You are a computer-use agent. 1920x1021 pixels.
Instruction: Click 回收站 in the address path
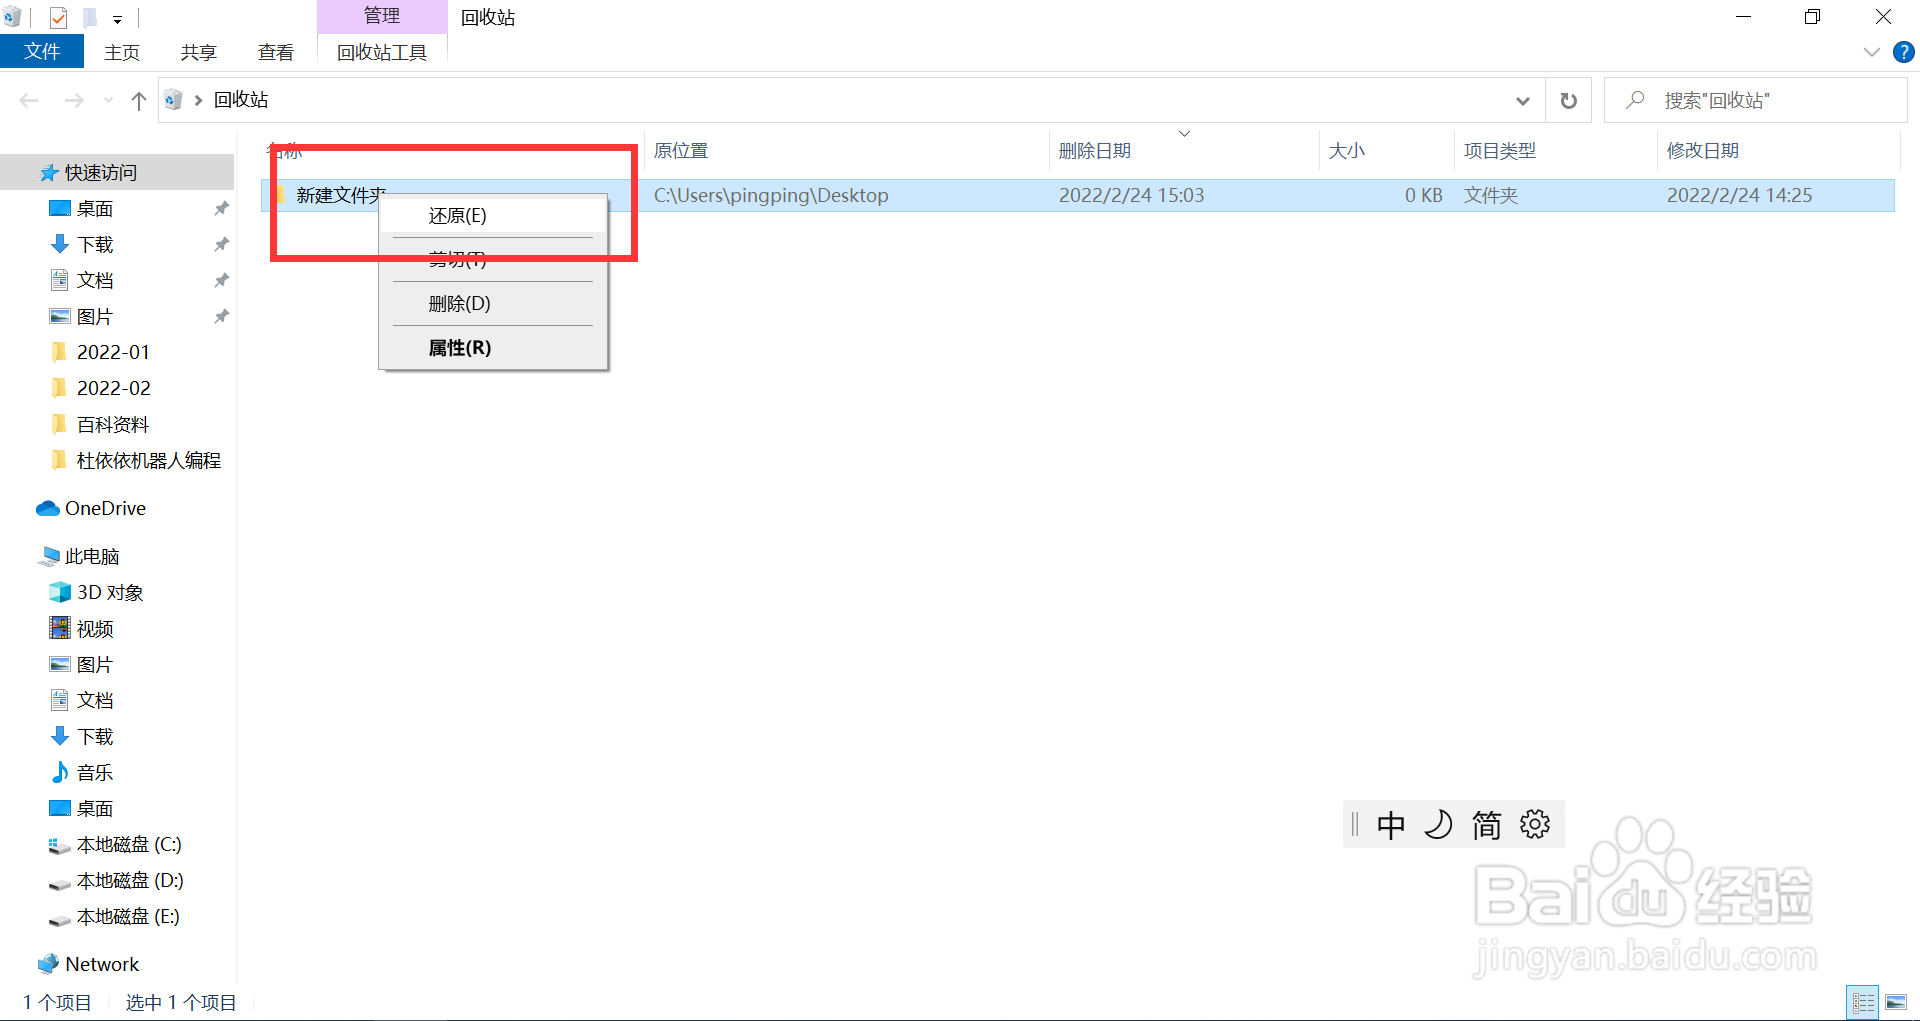point(241,100)
